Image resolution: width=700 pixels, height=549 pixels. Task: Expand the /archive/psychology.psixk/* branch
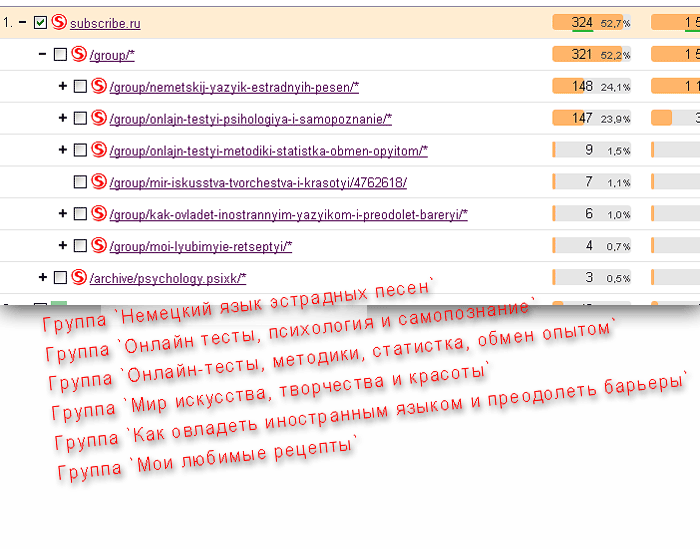tap(43, 277)
